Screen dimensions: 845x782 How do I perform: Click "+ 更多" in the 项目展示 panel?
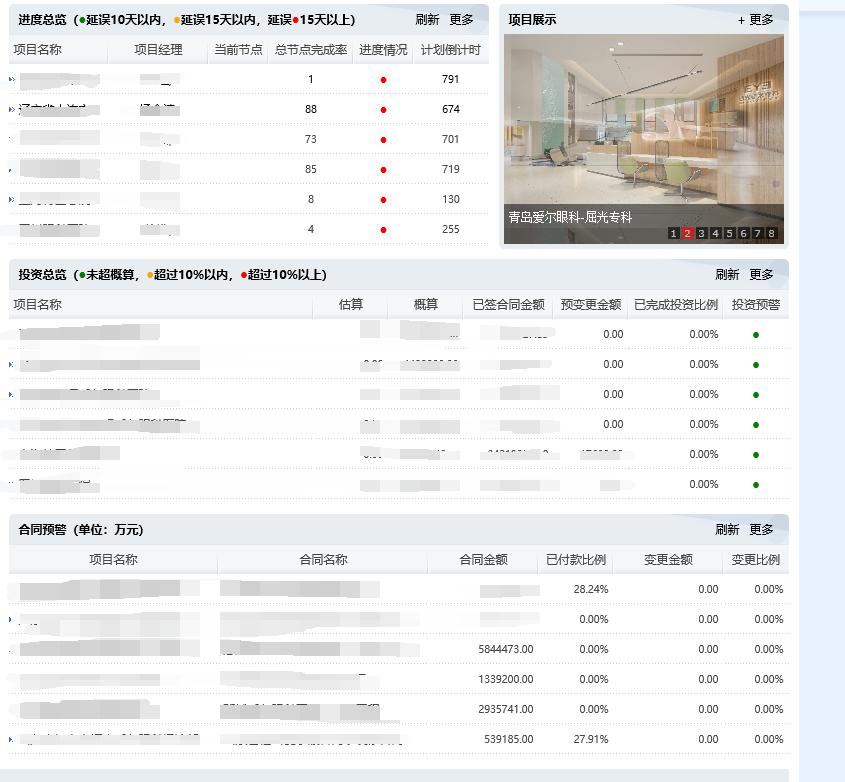(x=756, y=20)
